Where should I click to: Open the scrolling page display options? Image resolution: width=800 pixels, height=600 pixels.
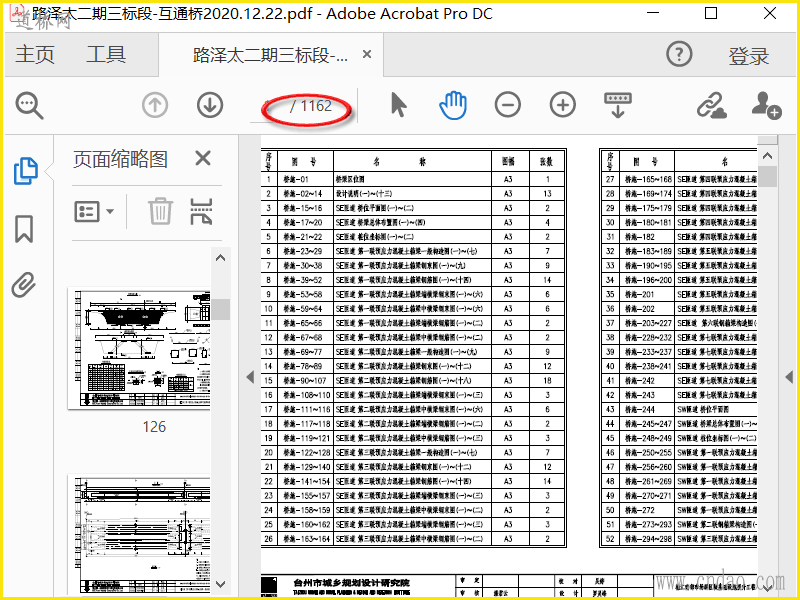pyautogui.click(x=618, y=105)
